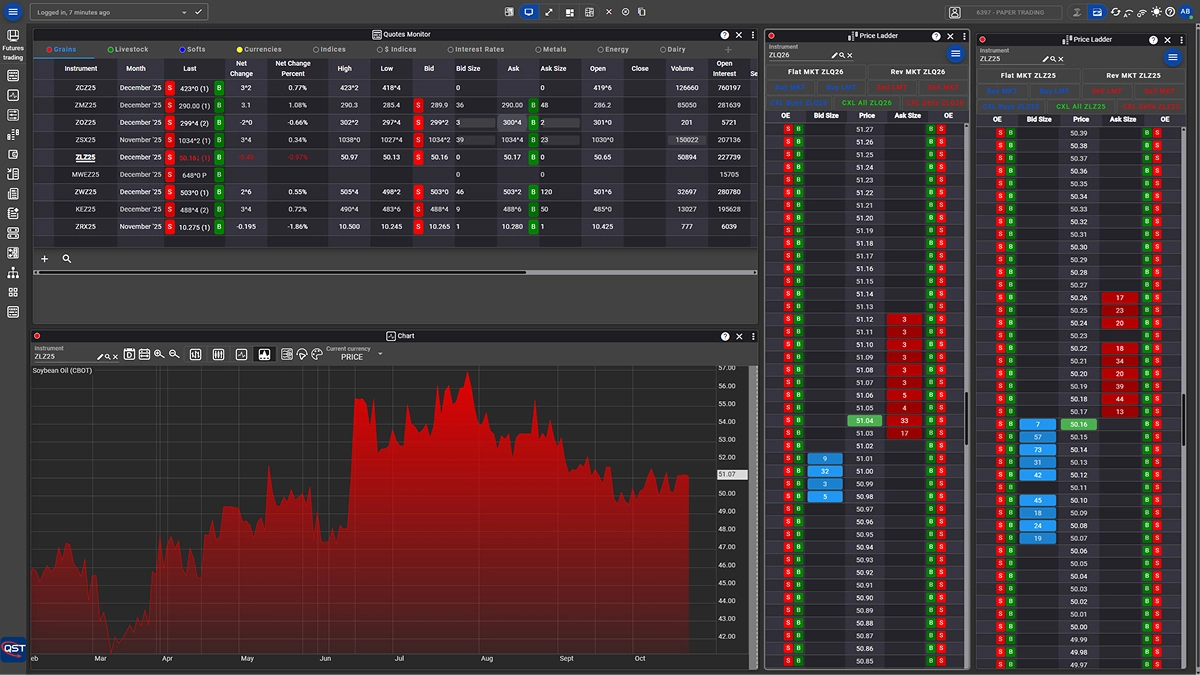Open the ZLQ26 Price Ladder blue menu button
Image resolution: width=1200 pixels, height=675 pixels.
956,53
